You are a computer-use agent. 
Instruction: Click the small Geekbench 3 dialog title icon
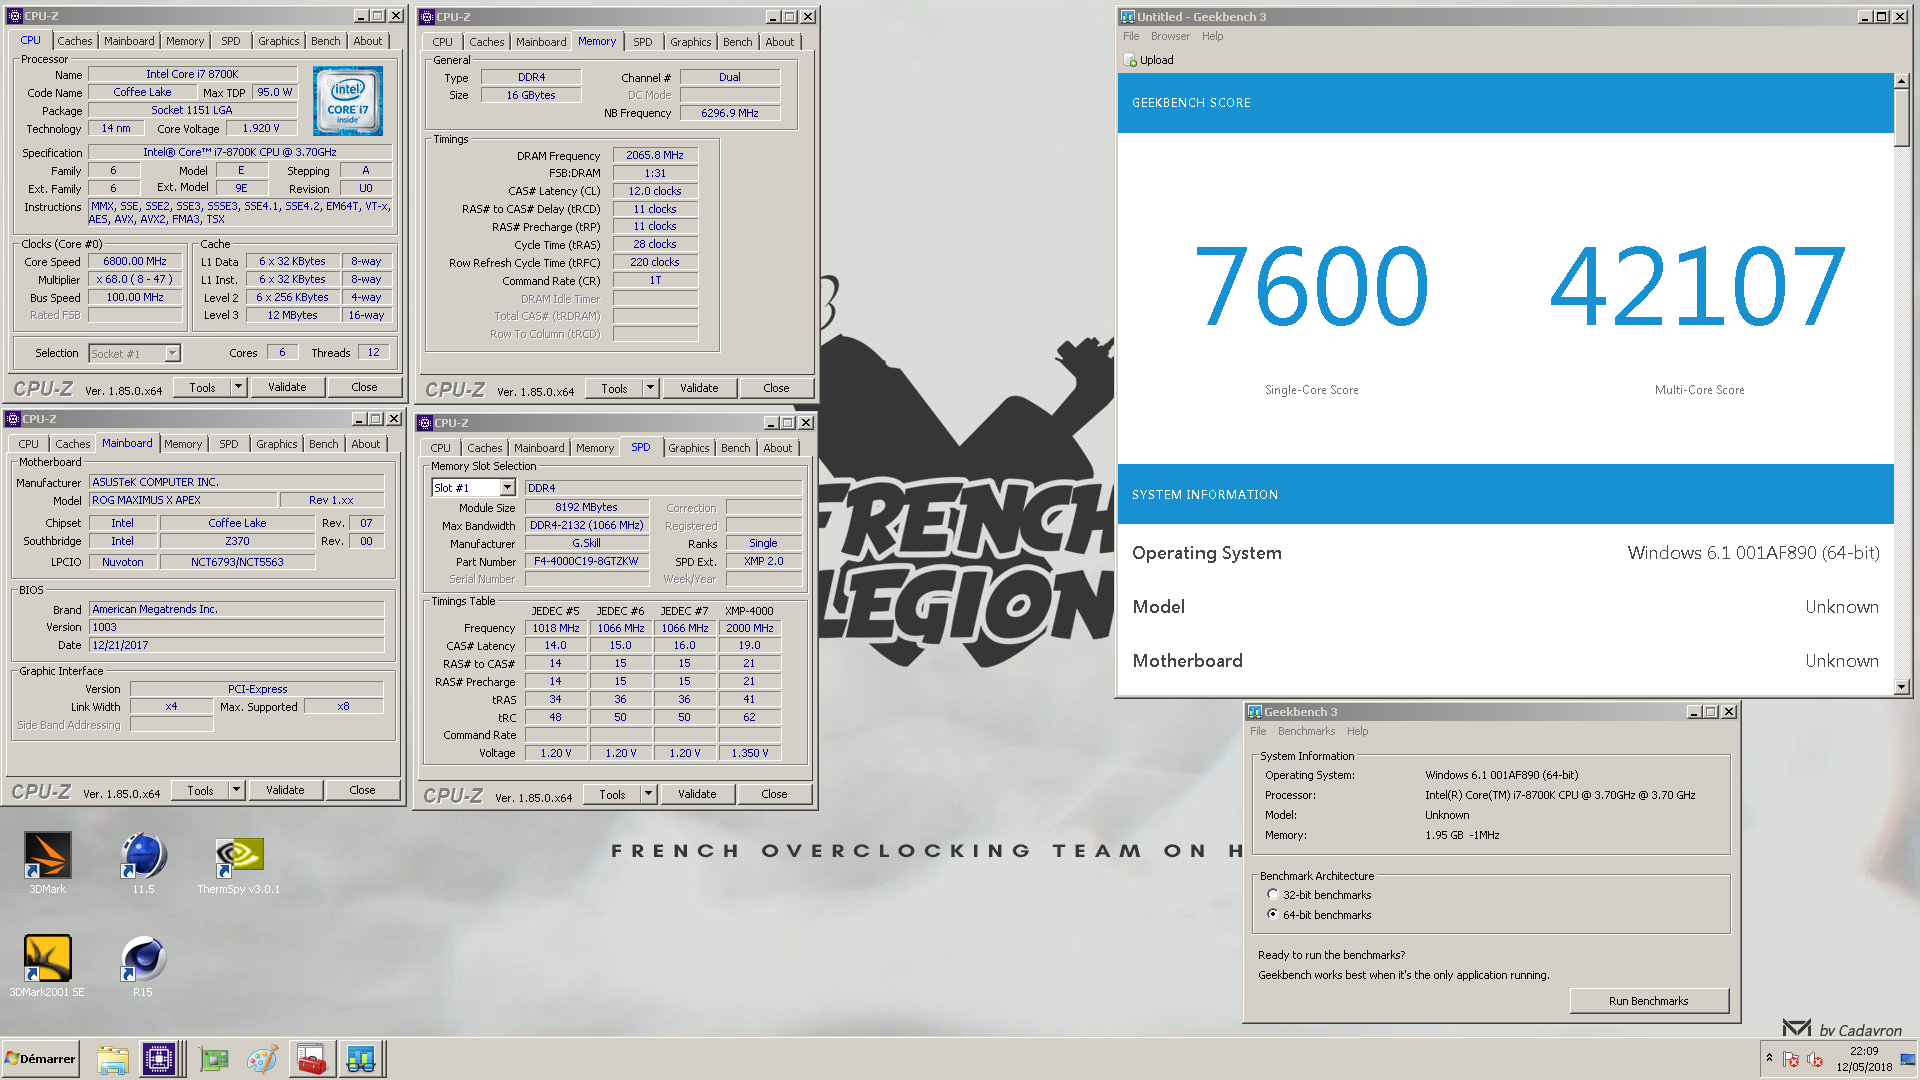(x=1254, y=712)
